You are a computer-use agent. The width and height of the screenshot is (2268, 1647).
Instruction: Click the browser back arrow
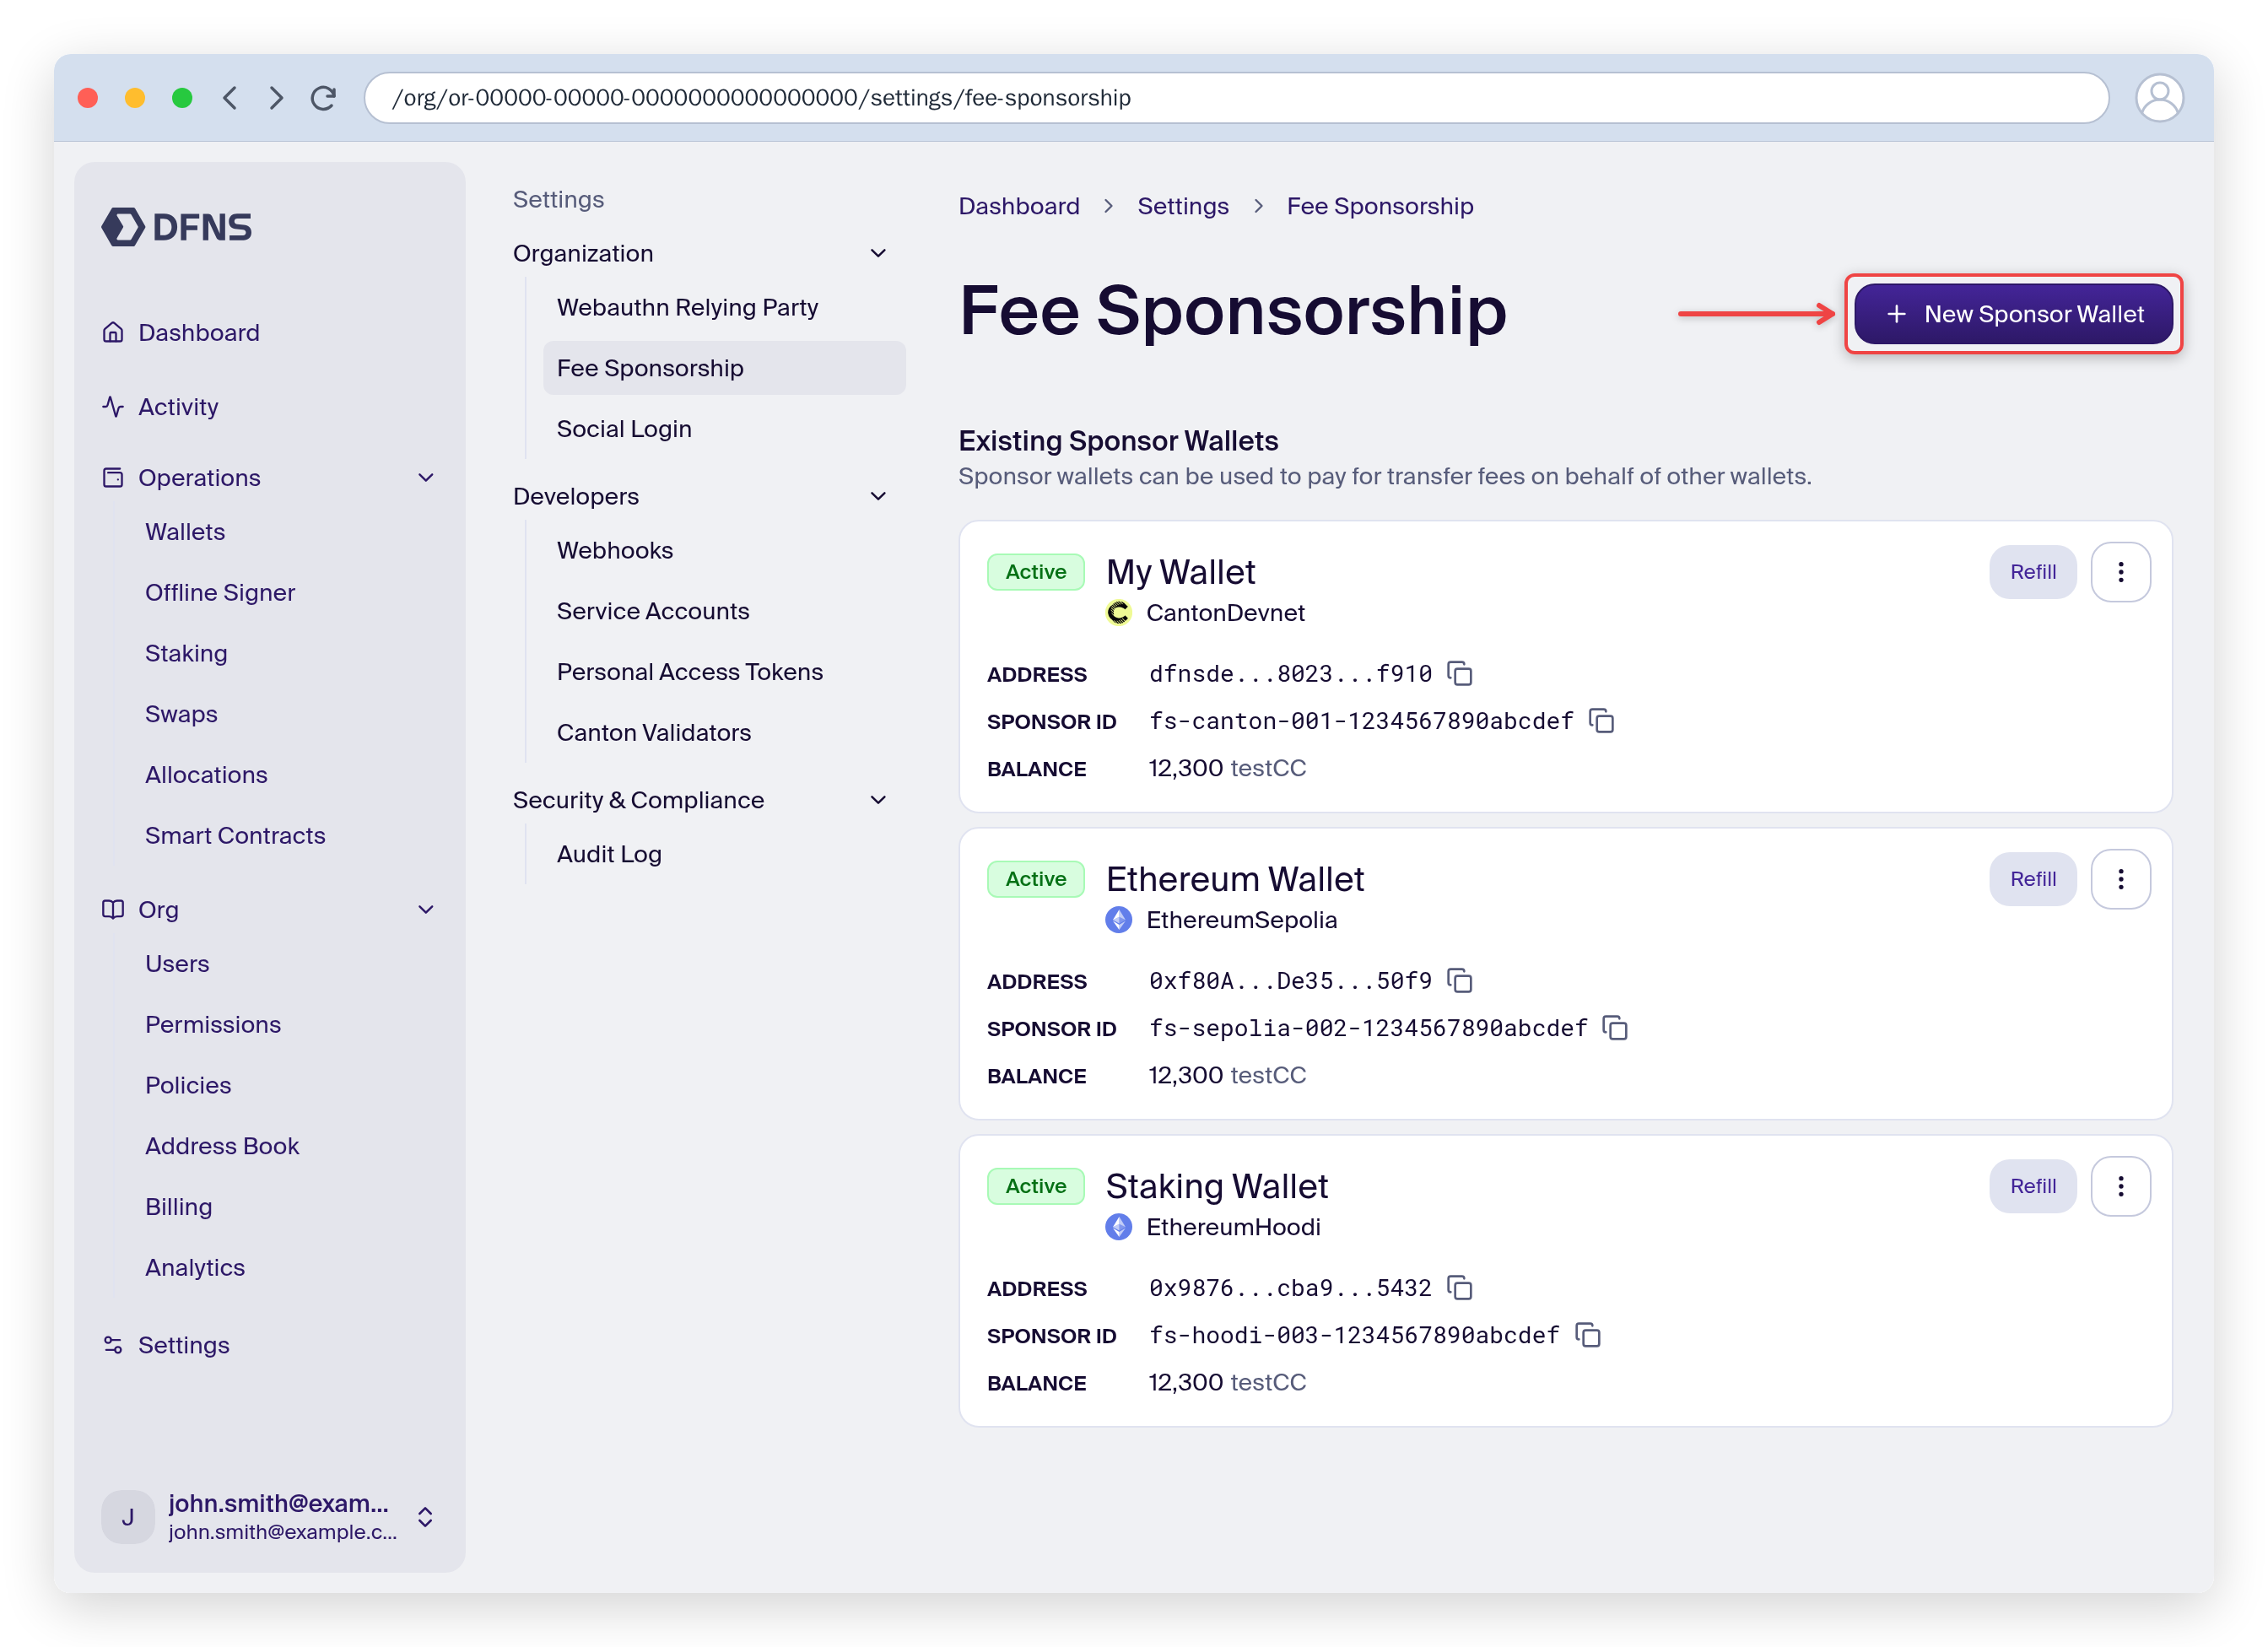click(x=230, y=98)
